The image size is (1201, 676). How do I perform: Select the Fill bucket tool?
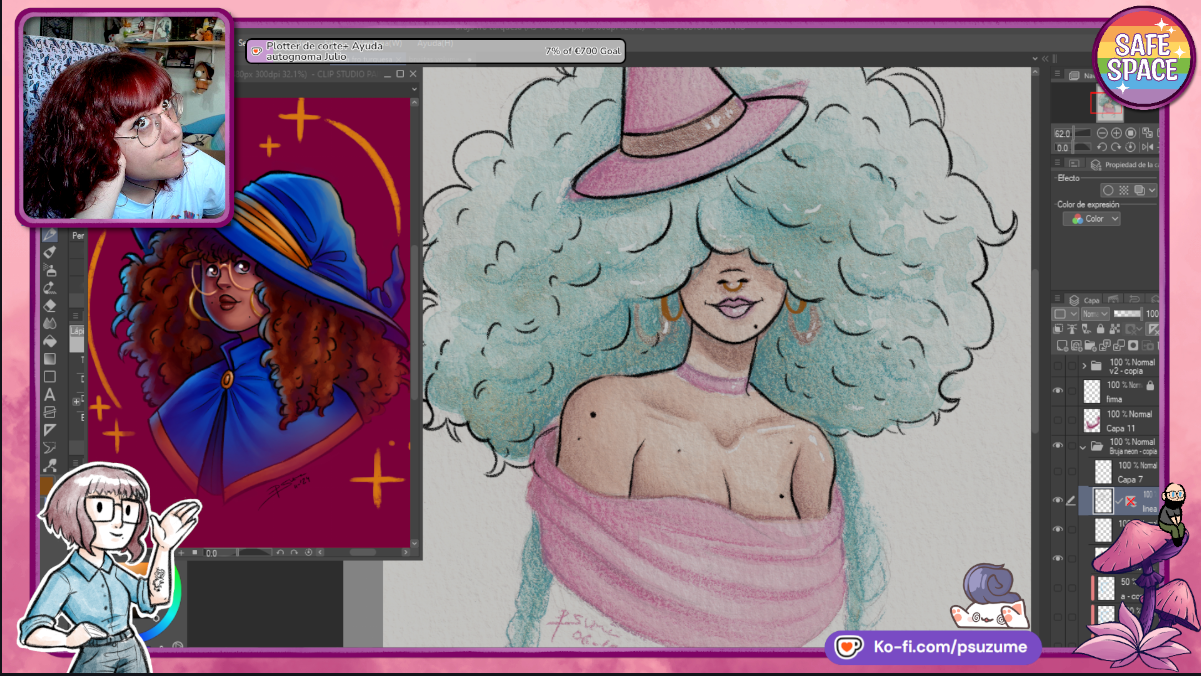(x=50, y=340)
